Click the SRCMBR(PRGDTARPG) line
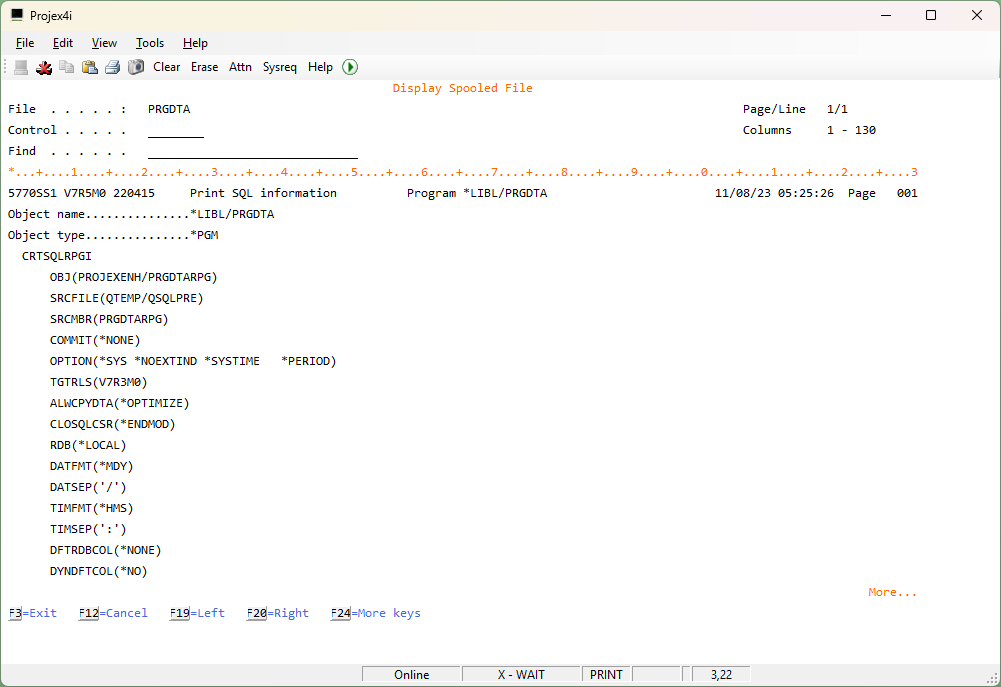Viewport: 1001px width, 687px height. pyautogui.click(x=109, y=319)
